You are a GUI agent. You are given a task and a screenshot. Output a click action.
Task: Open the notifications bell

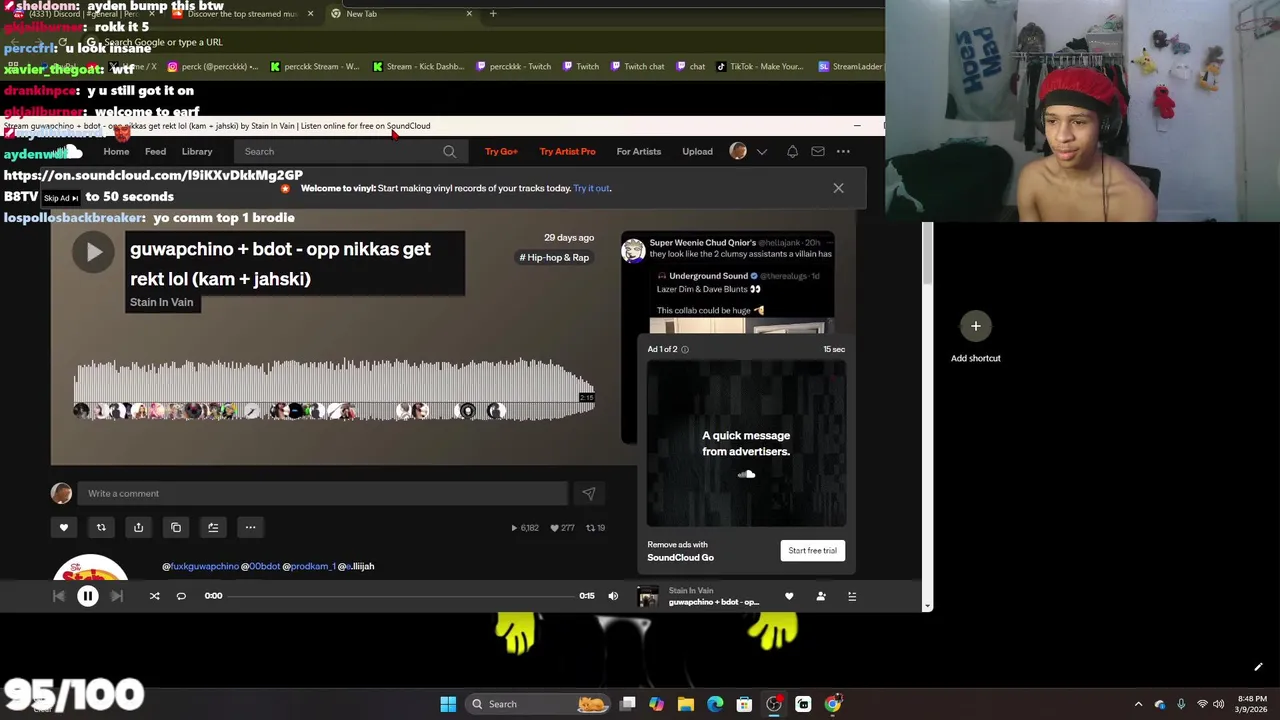point(792,152)
